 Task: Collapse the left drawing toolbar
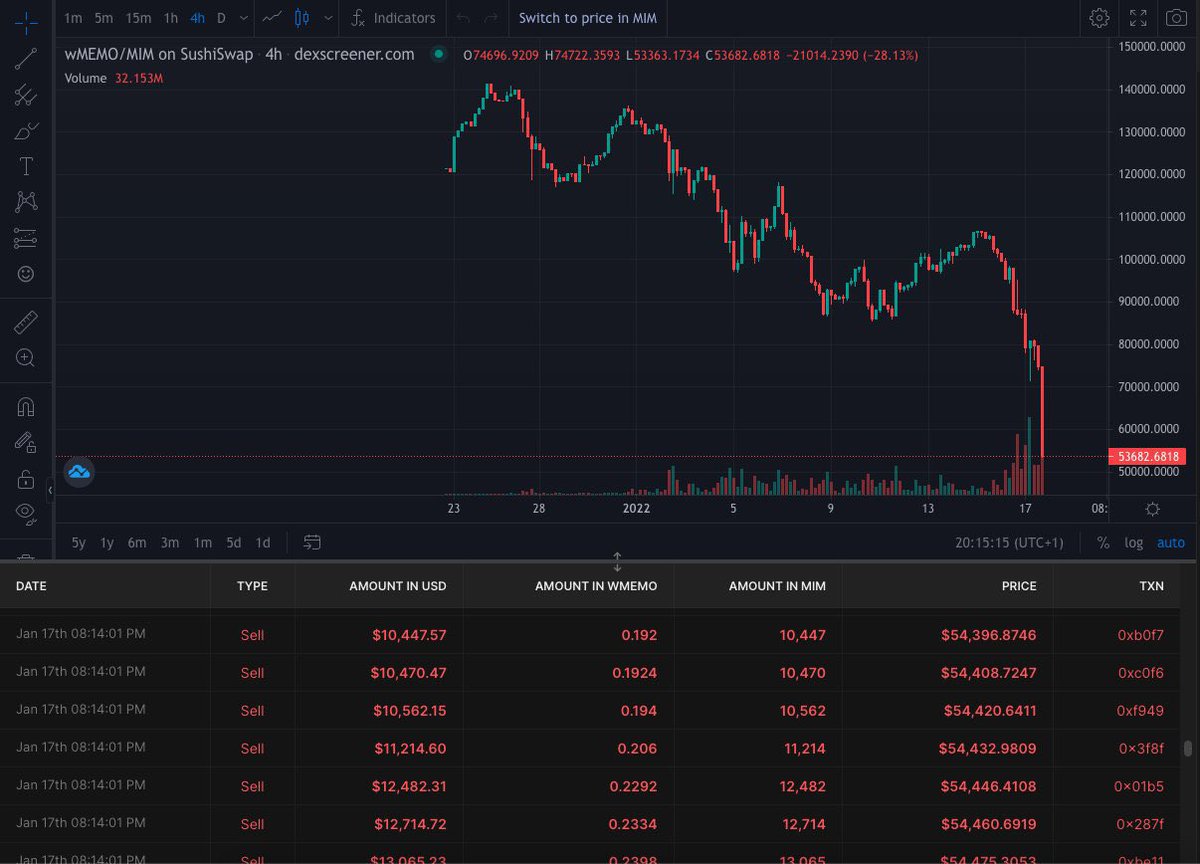(x=51, y=491)
